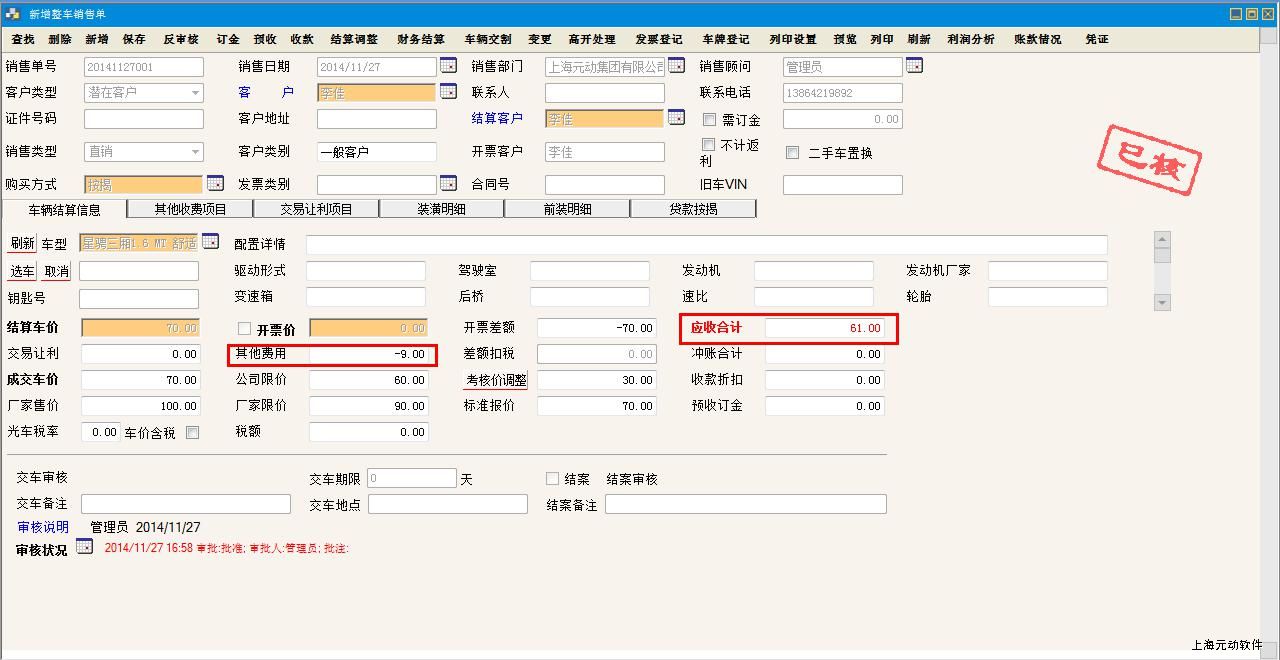1280x660 pixels.
Task: Expand the 客户类型 dropdown
Action: click(195, 92)
